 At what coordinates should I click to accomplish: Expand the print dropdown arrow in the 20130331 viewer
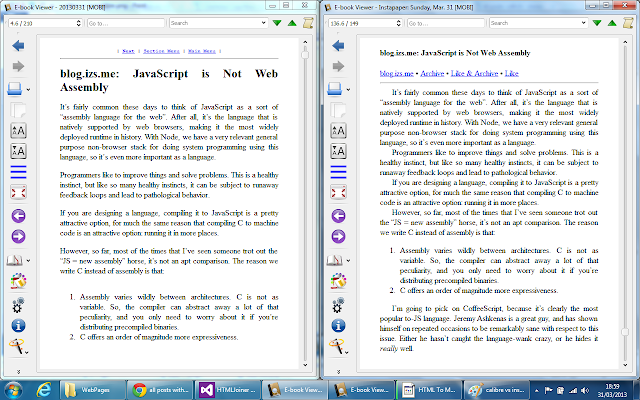click(27, 352)
